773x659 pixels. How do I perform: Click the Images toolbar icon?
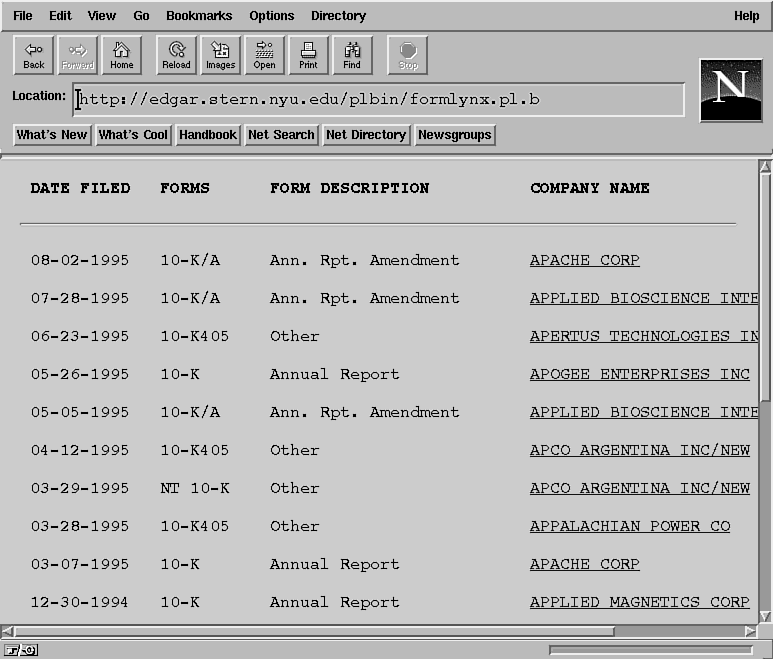coord(220,55)
